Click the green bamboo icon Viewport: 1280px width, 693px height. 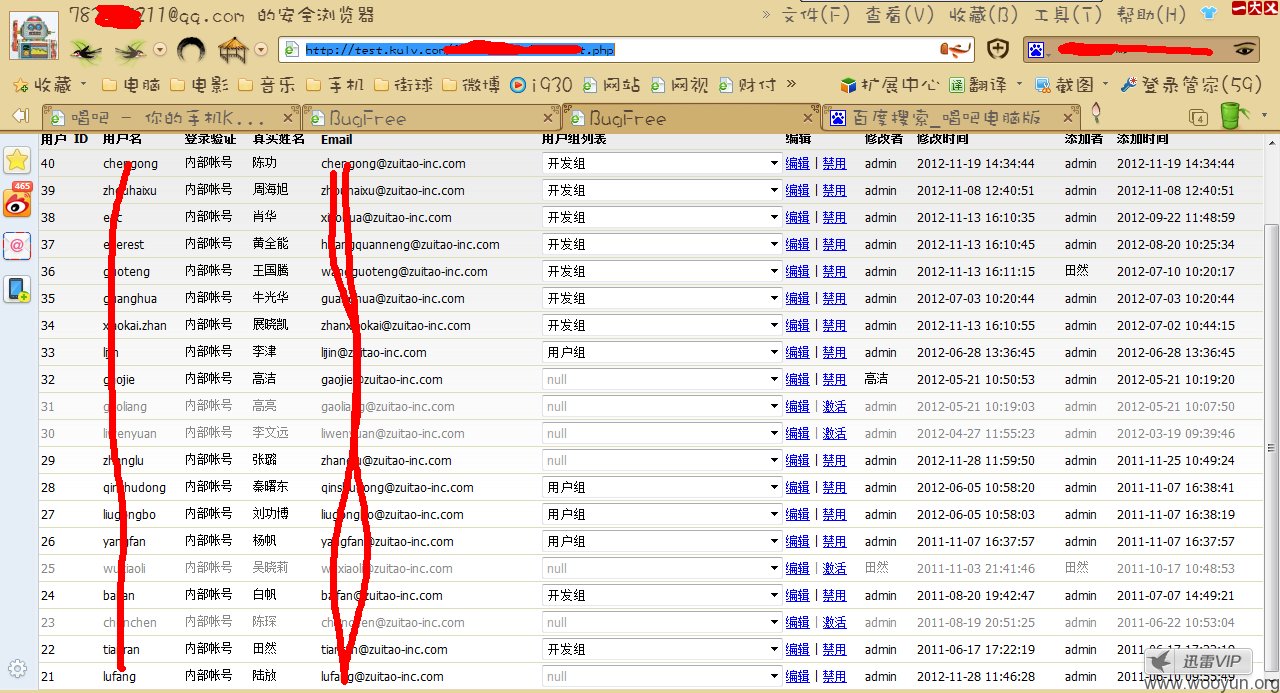tap(1233, 116)
